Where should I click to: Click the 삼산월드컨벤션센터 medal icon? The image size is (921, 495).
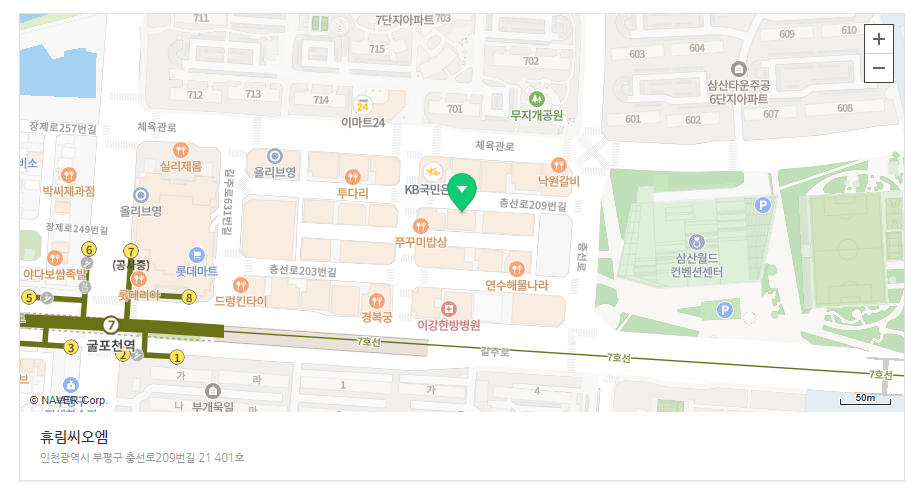(x=697, y=242)
